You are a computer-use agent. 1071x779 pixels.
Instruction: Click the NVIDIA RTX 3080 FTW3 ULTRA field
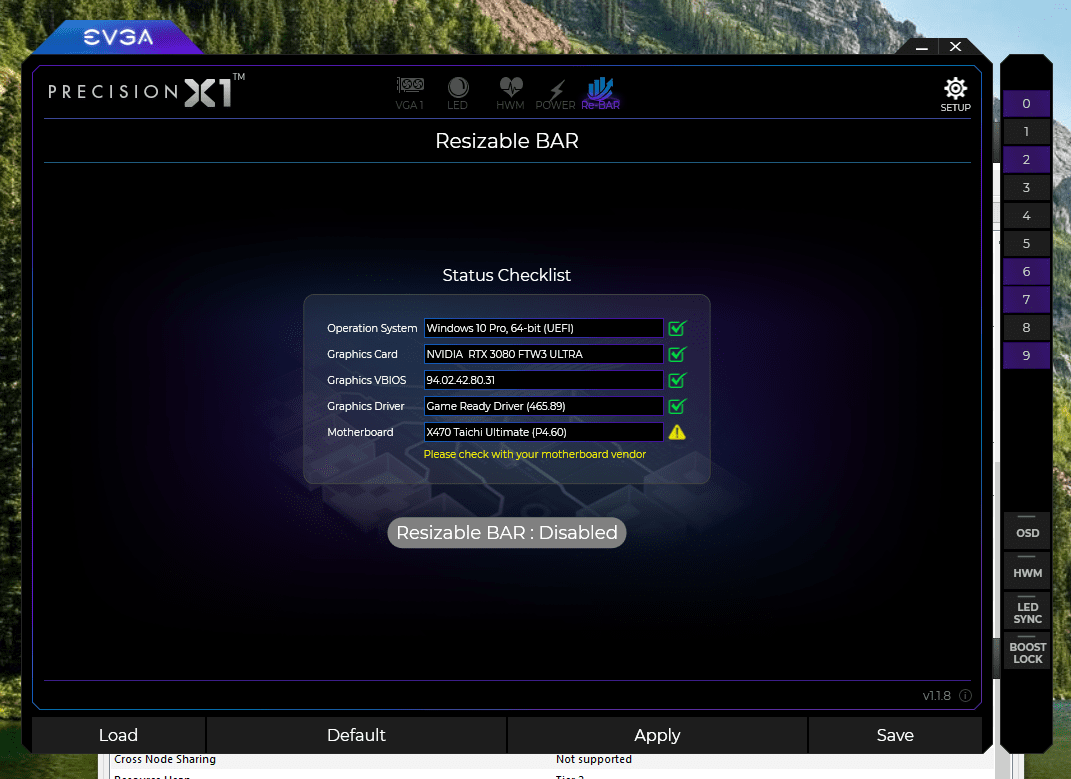tap(543, 354)
